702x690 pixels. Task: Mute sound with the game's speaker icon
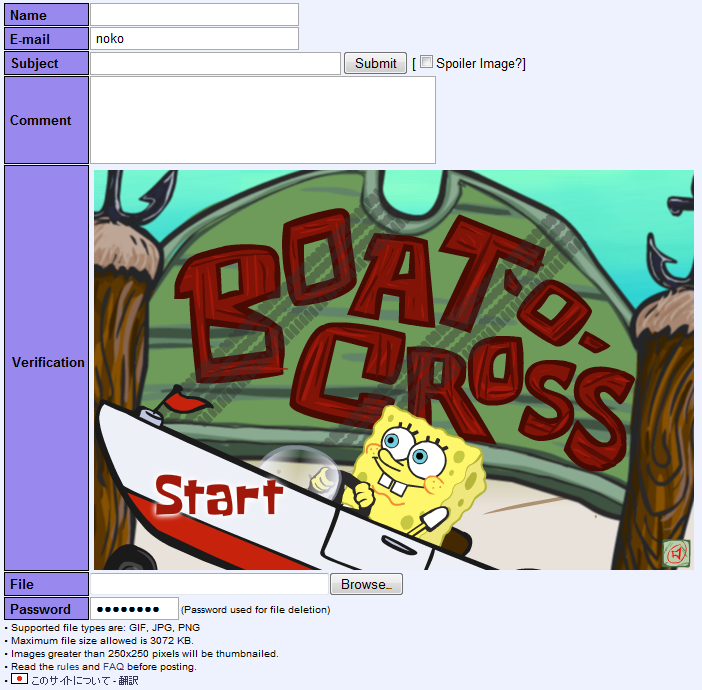[676, 553]
